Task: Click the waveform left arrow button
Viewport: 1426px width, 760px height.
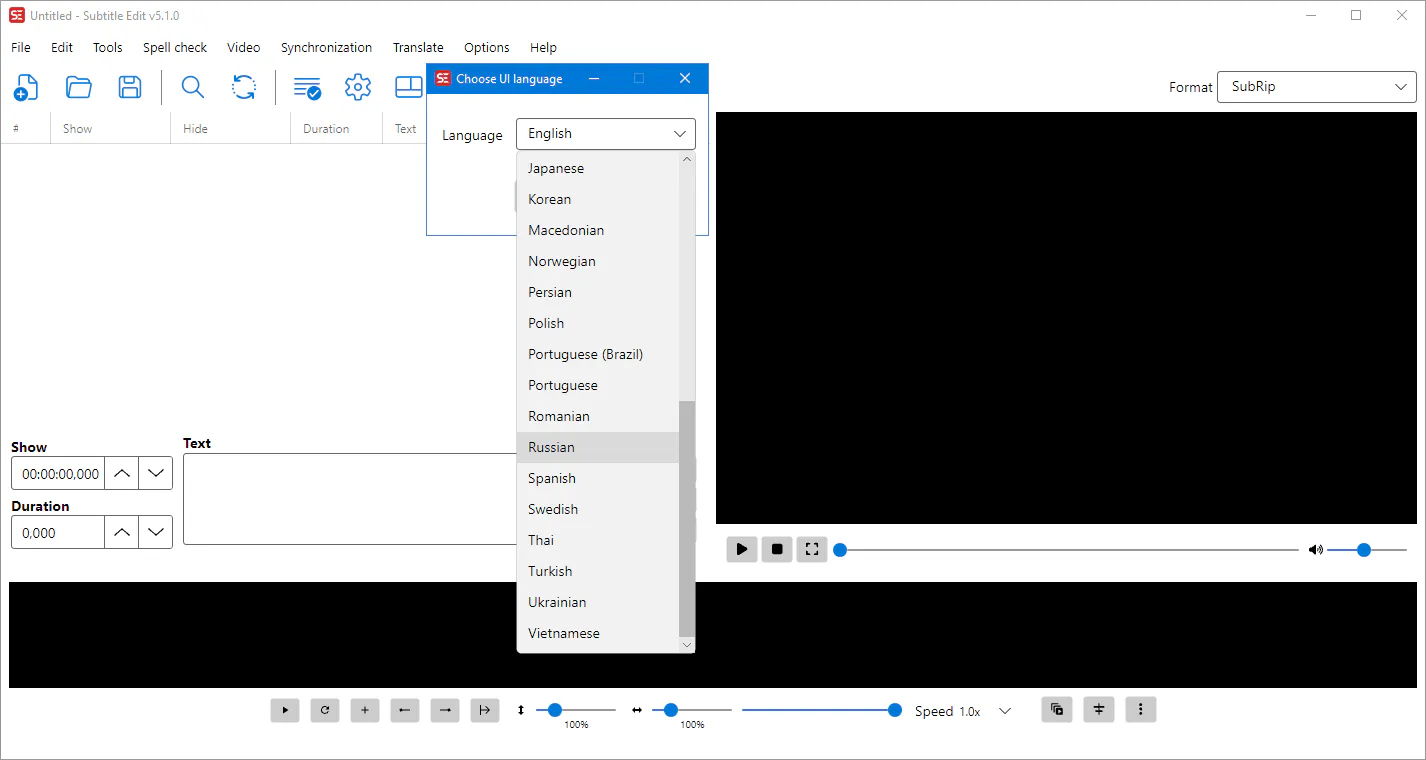Action: pyautogui.click(x=405, y=710)
